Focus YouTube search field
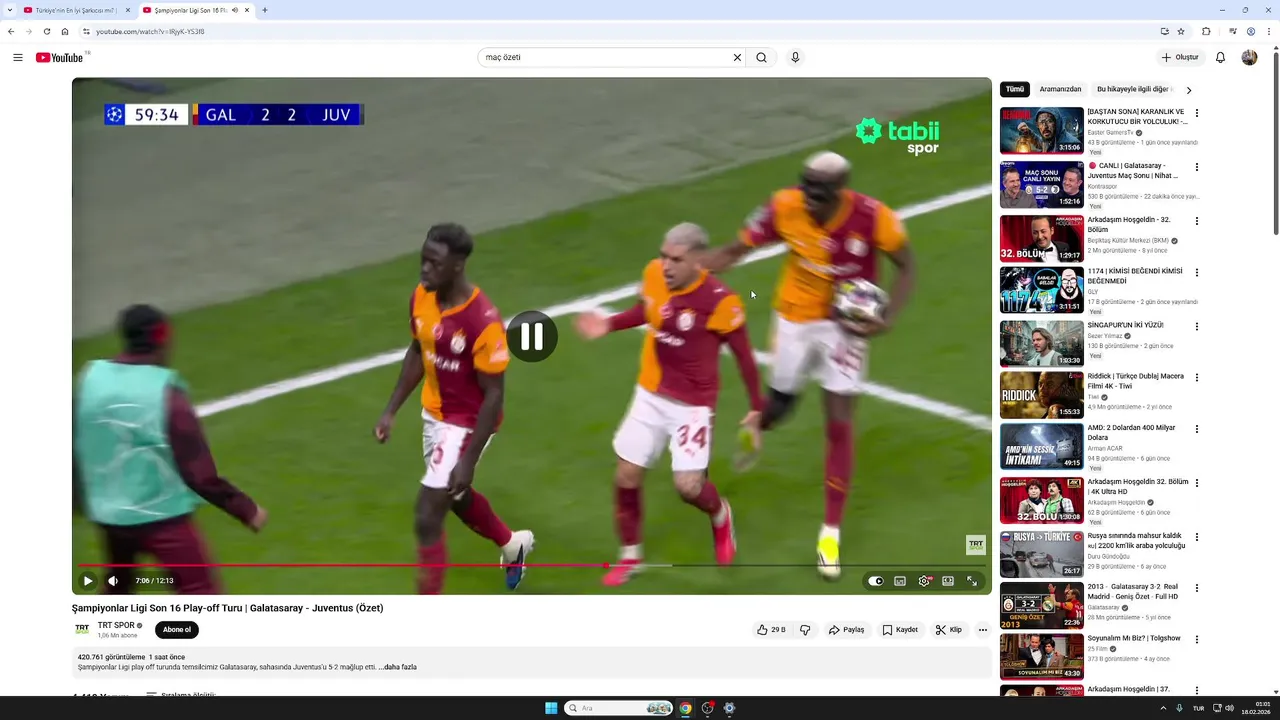 (605, 57)
